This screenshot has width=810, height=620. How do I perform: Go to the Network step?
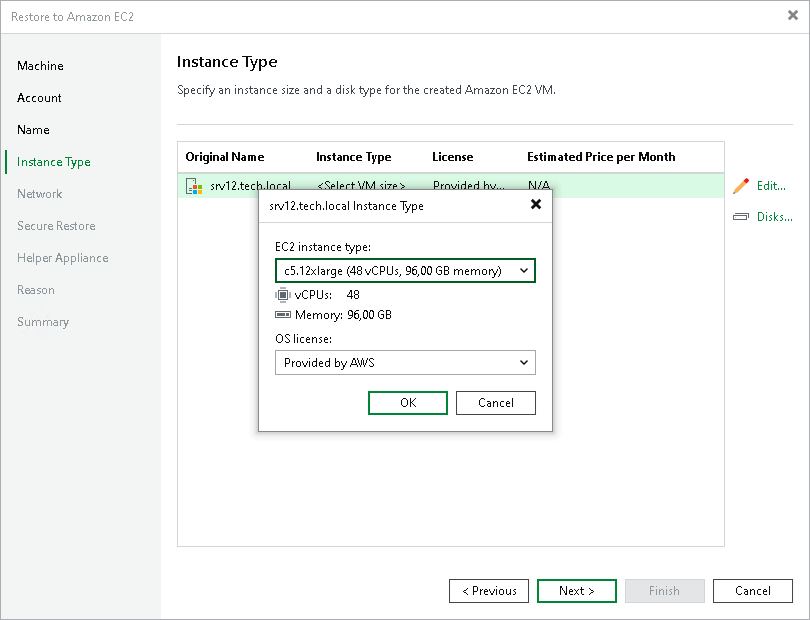(39, 194)
